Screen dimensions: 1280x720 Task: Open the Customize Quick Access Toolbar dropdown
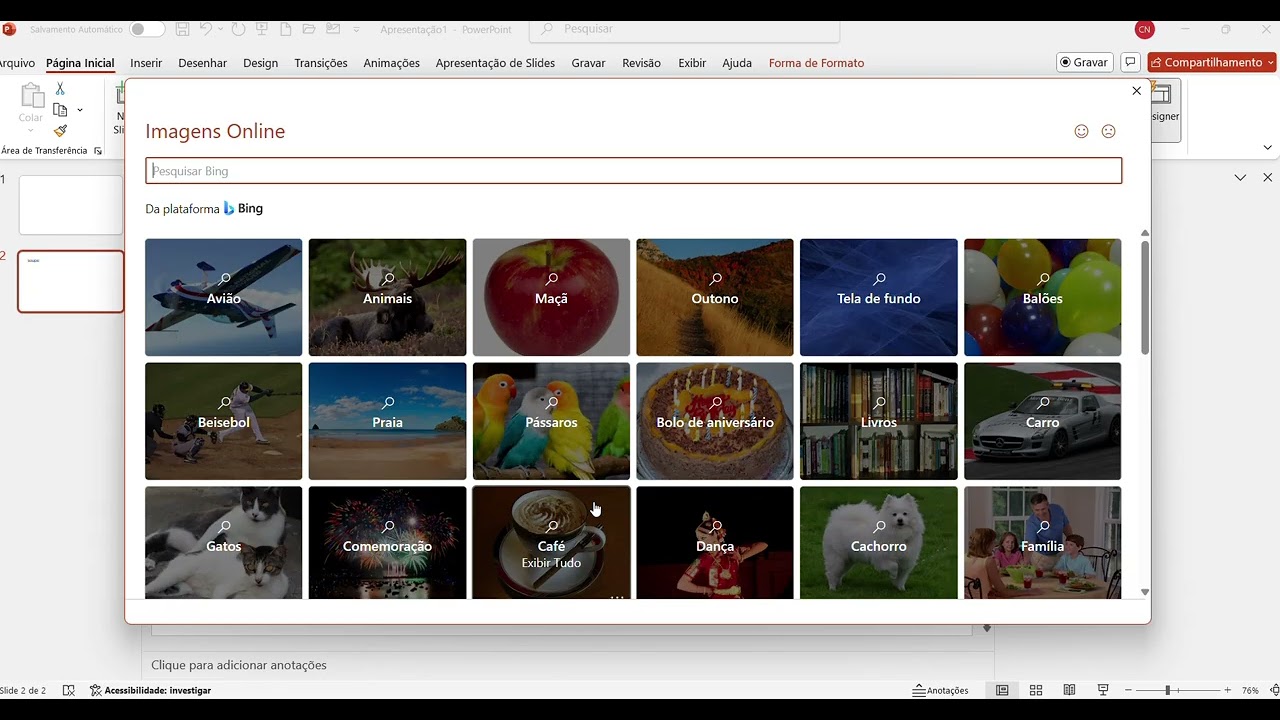356,29
